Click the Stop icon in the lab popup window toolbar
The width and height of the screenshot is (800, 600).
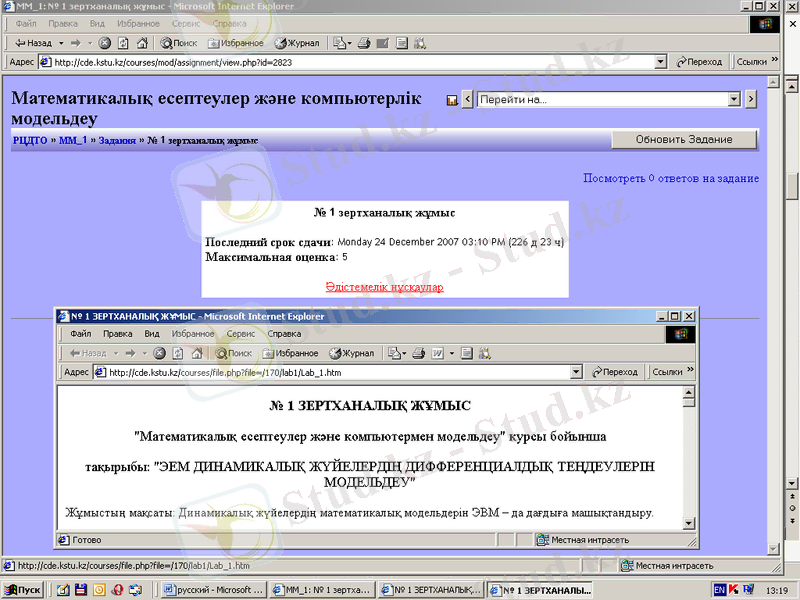click(160, 353)
